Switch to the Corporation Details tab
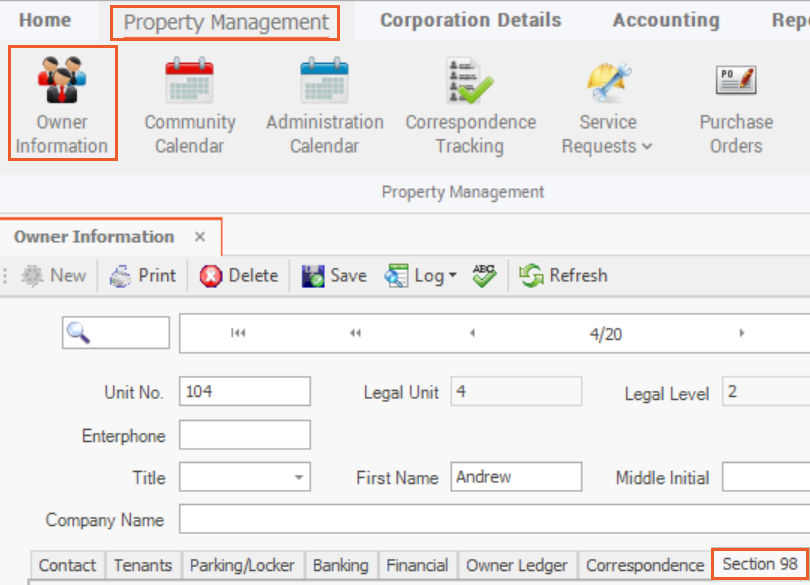 point(470,21)
